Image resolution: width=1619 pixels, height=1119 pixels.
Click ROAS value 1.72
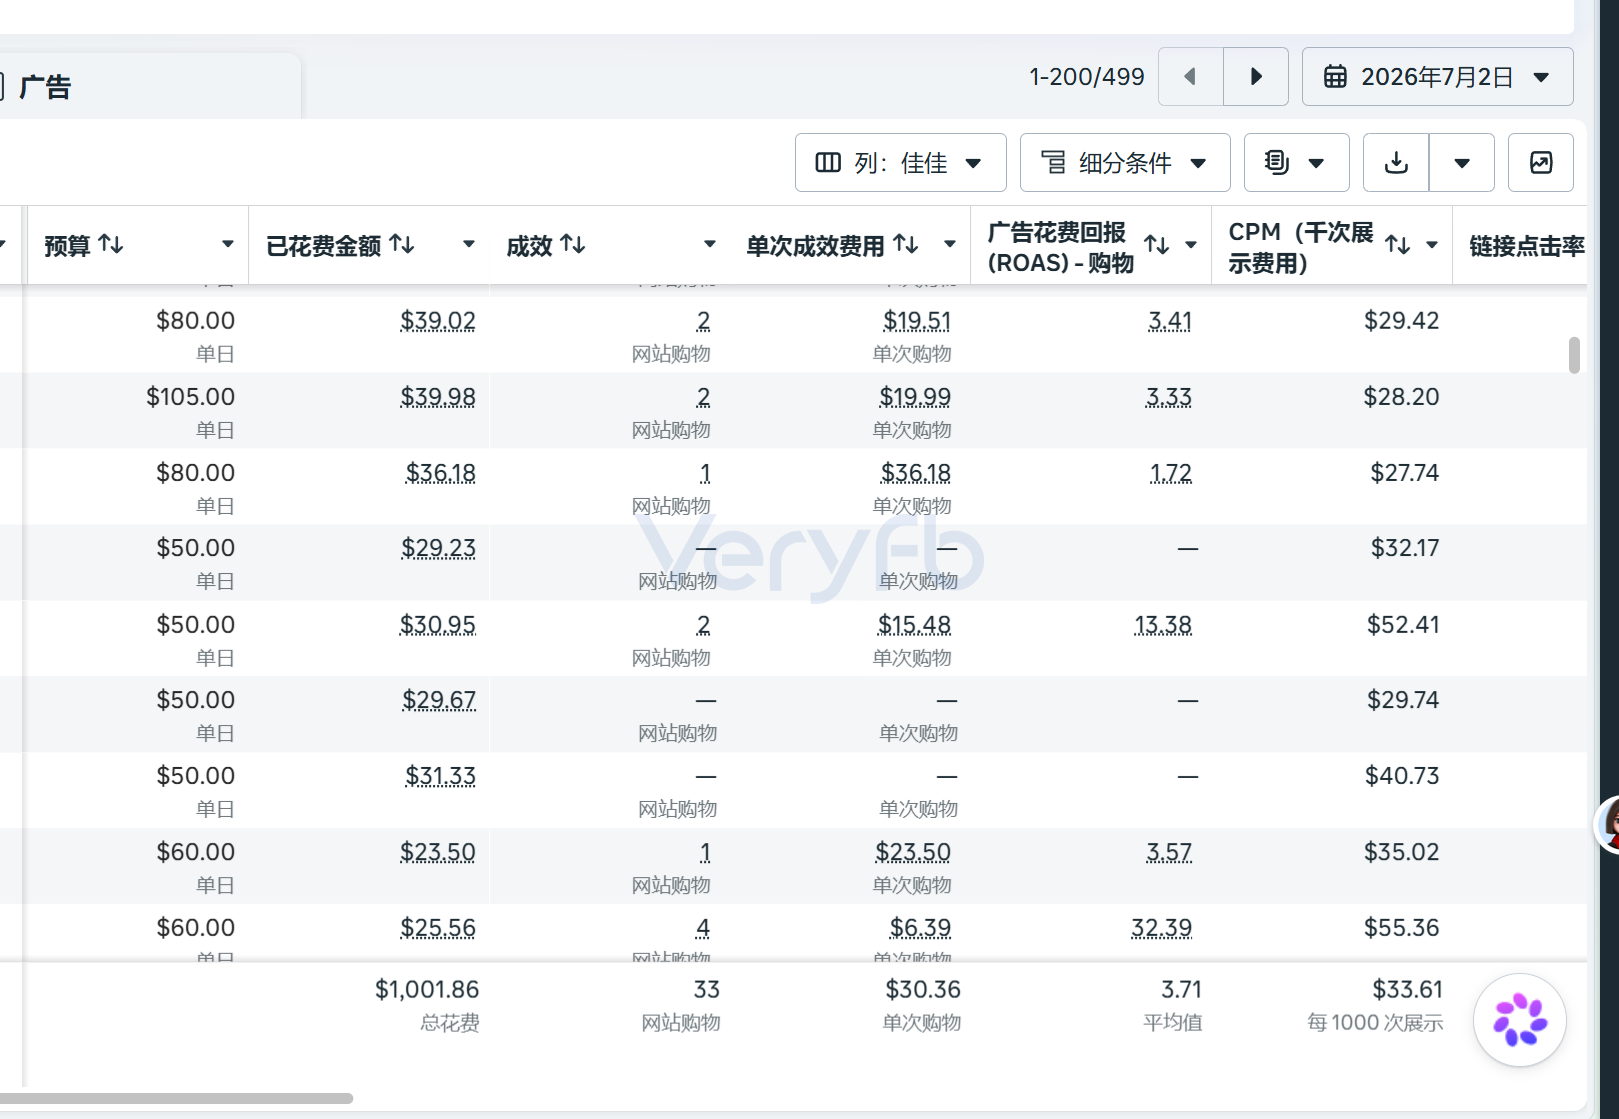1171,473
